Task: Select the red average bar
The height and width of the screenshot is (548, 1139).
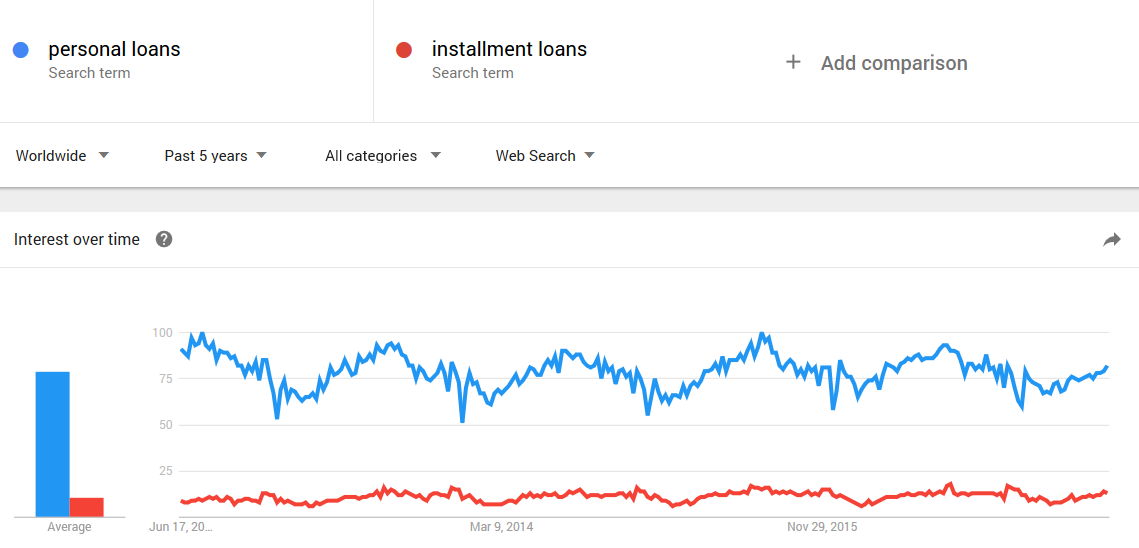Action: tap(86, 507)
